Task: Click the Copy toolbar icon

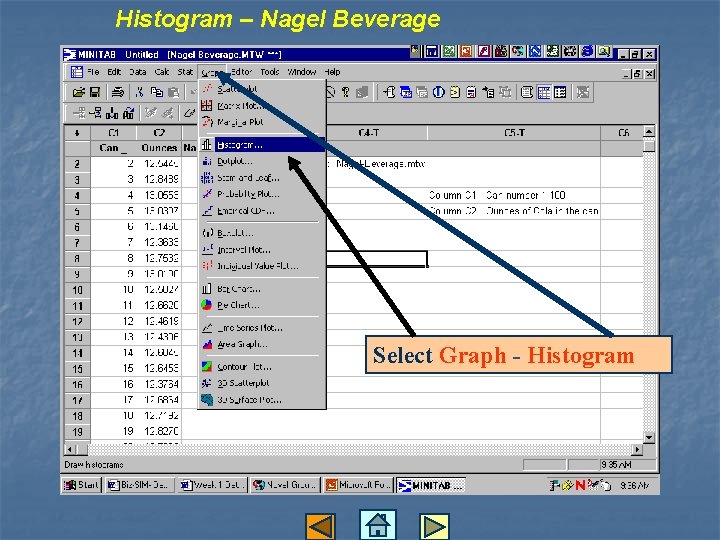Action: 157,93
